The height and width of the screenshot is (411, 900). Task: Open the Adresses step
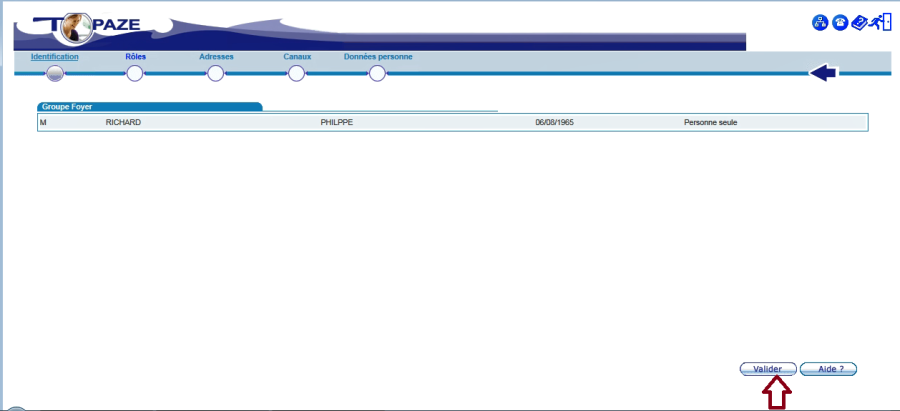pyautogui.click(x=216, y=57)
